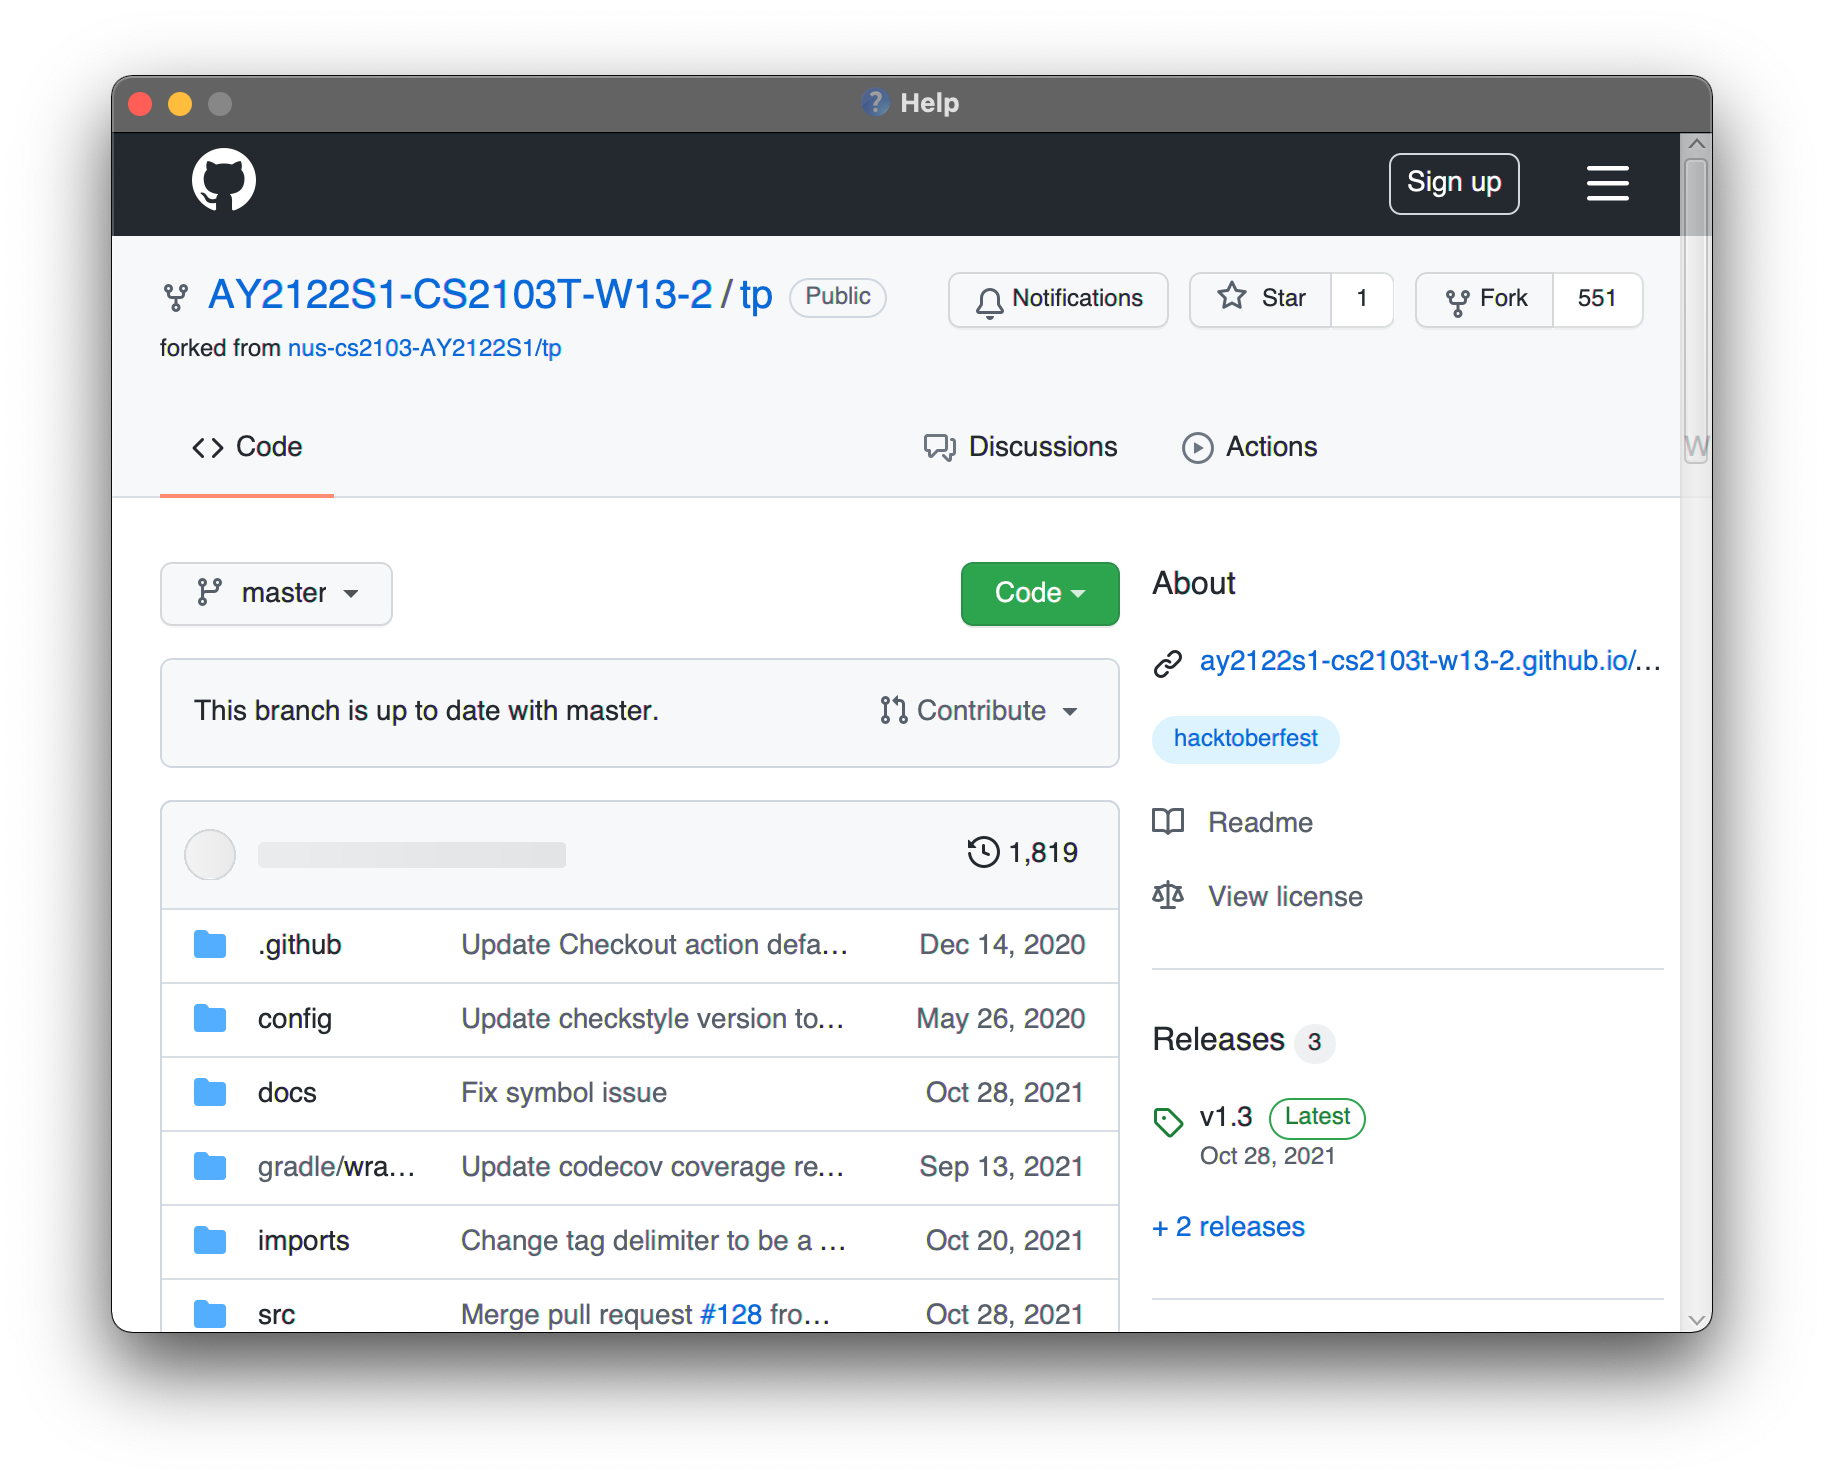This screenshot has height=1480, width=1824.
Task: Open the hamburger navigation menu
Action: [x=1607, y=183]
